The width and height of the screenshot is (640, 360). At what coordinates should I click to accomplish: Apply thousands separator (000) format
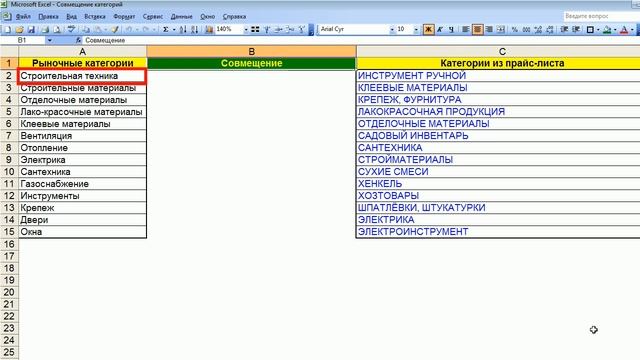(x=527, y=29)
